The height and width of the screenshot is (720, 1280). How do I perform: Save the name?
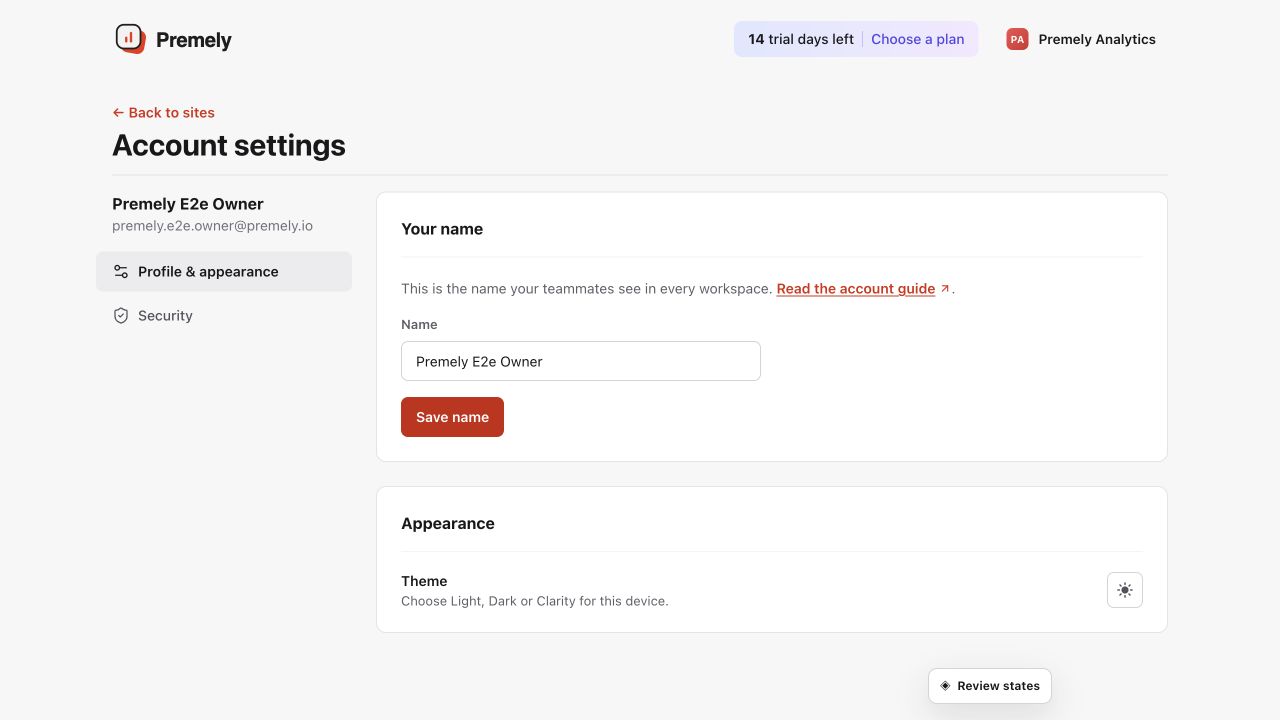(452, 417)
